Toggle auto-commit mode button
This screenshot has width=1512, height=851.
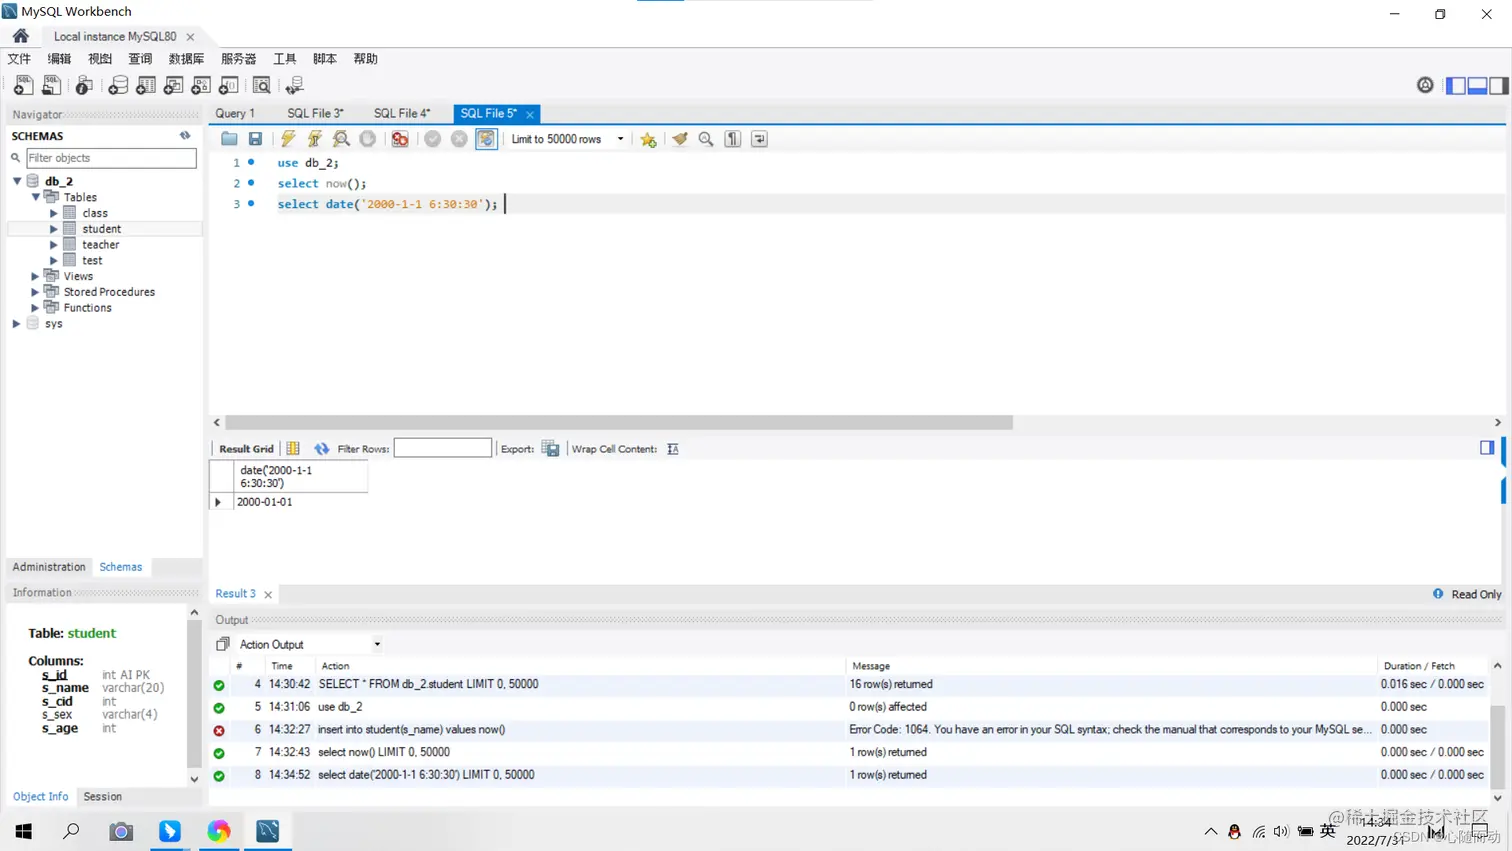click(x=486, y=139)
